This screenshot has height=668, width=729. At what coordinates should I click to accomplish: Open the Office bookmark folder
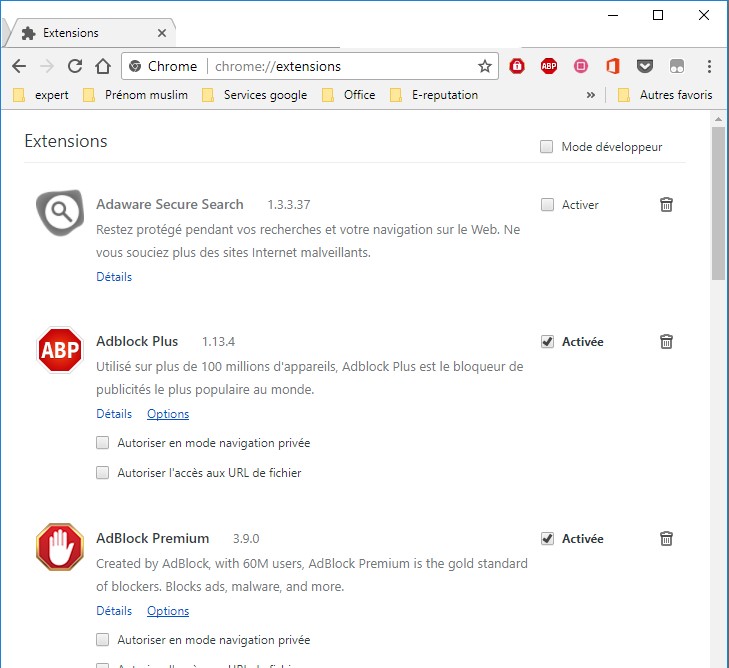[349, 95]
